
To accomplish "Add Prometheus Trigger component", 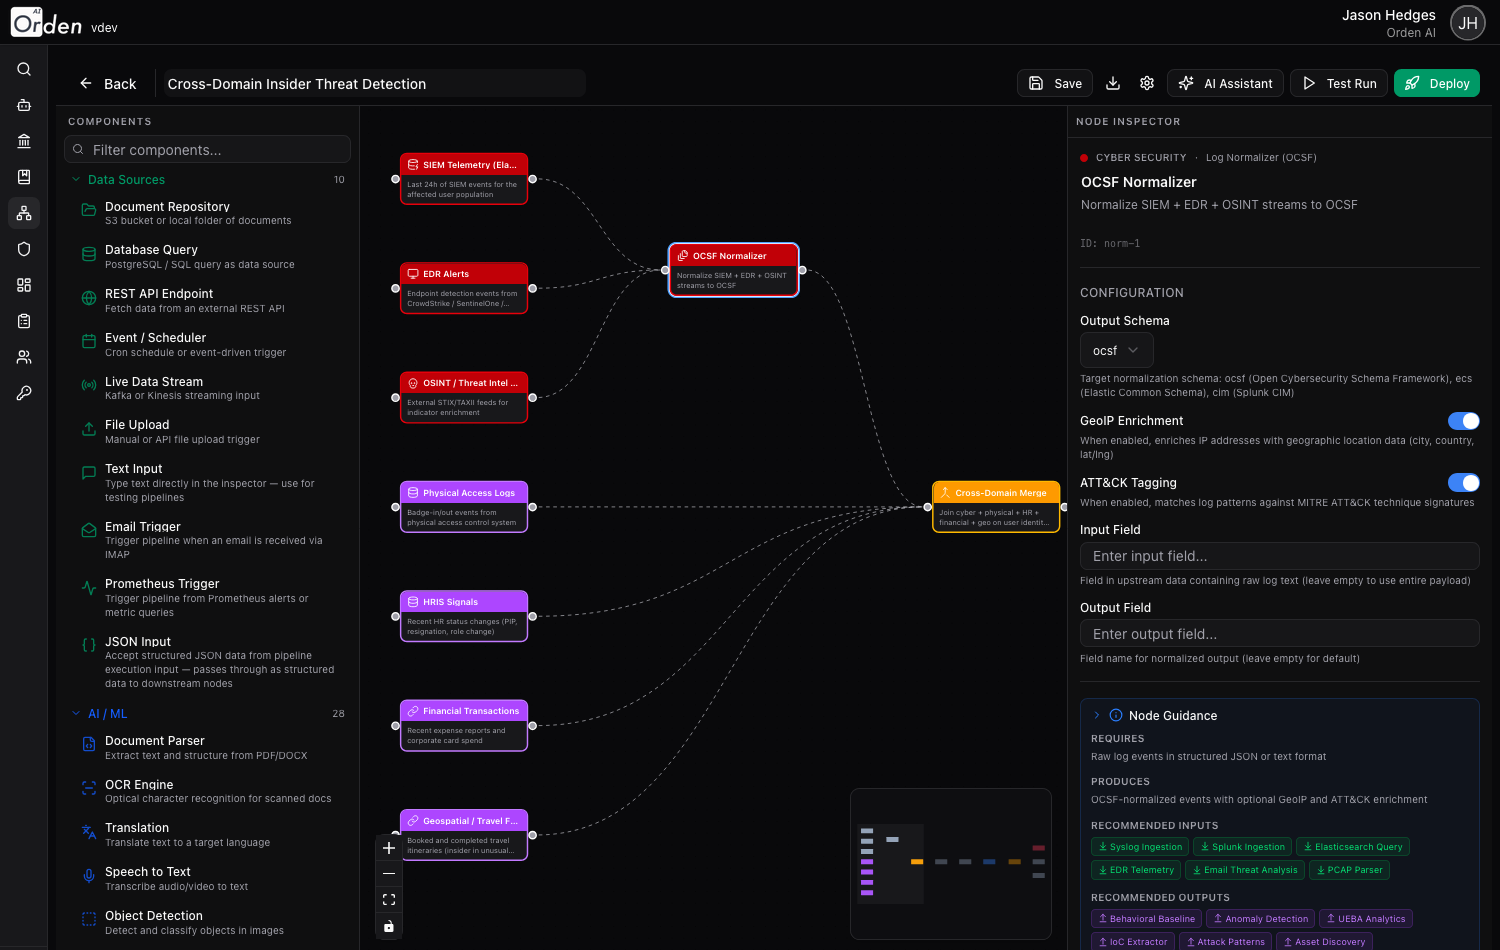I will point(208,598).
